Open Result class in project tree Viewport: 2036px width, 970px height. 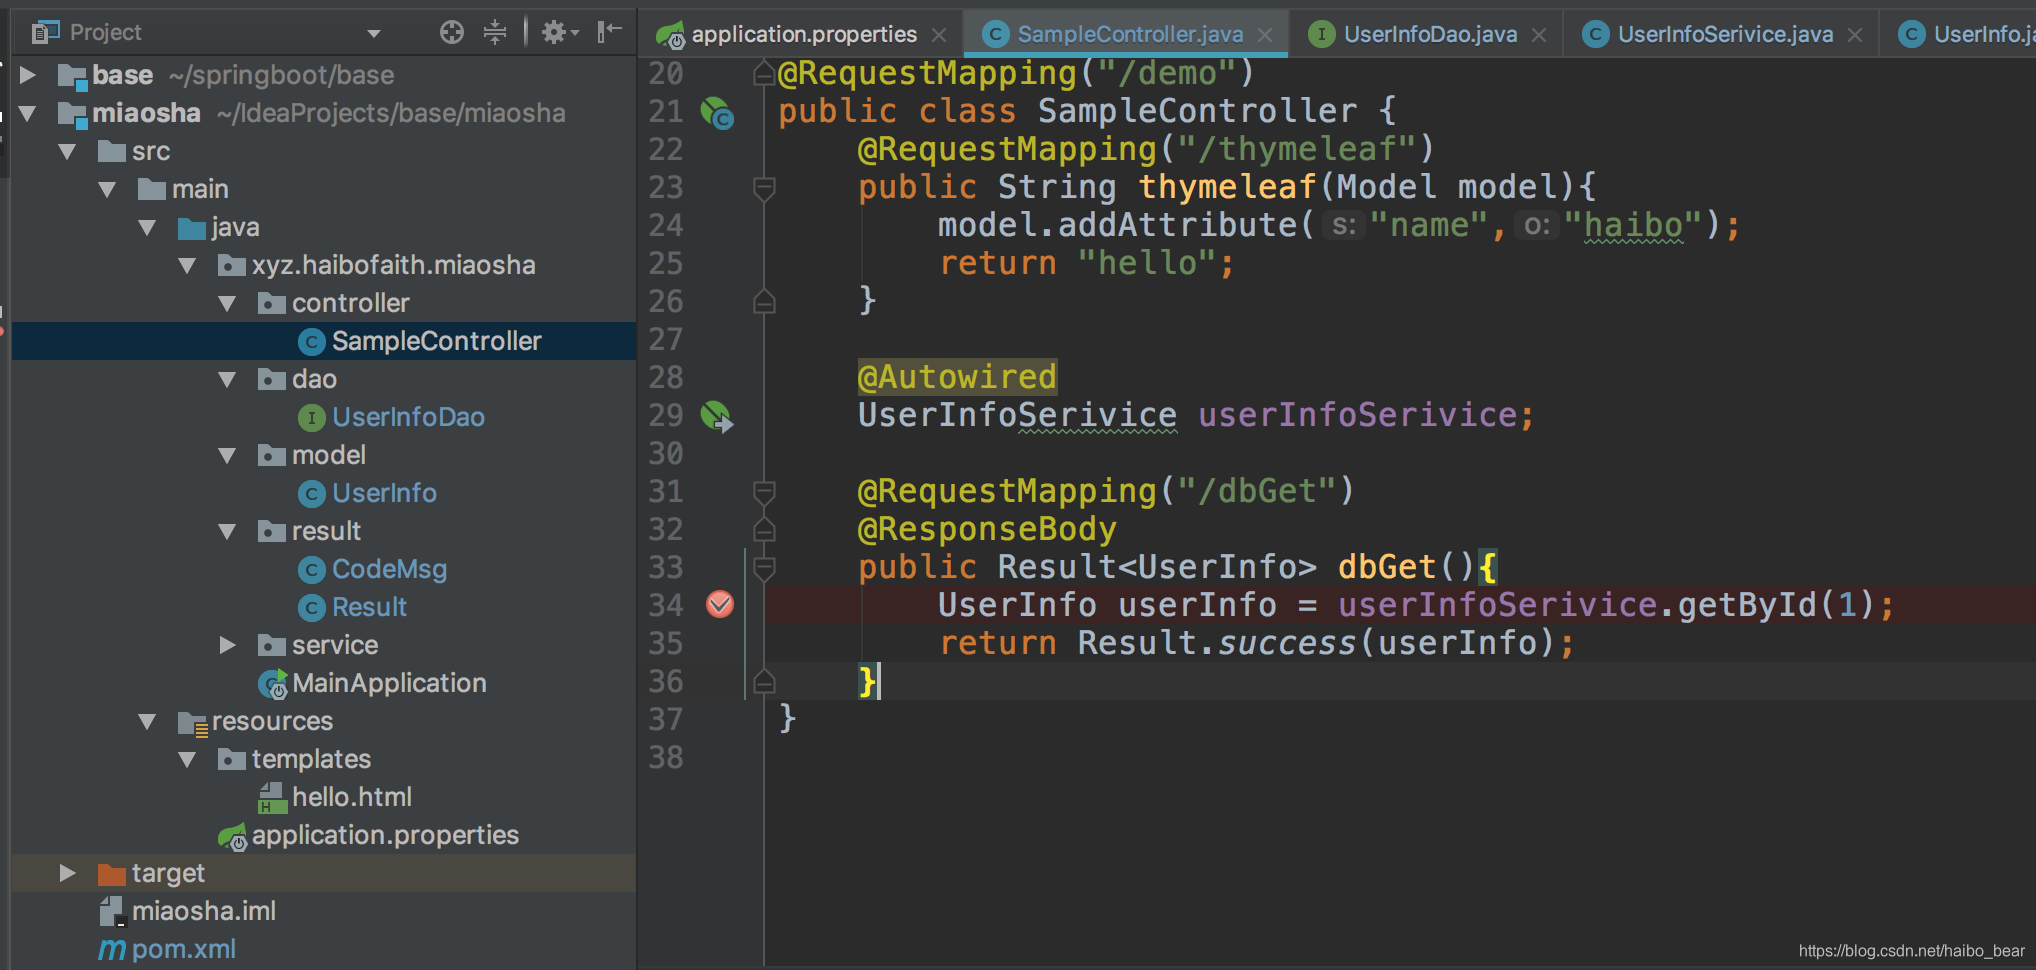tap(369, 607)
